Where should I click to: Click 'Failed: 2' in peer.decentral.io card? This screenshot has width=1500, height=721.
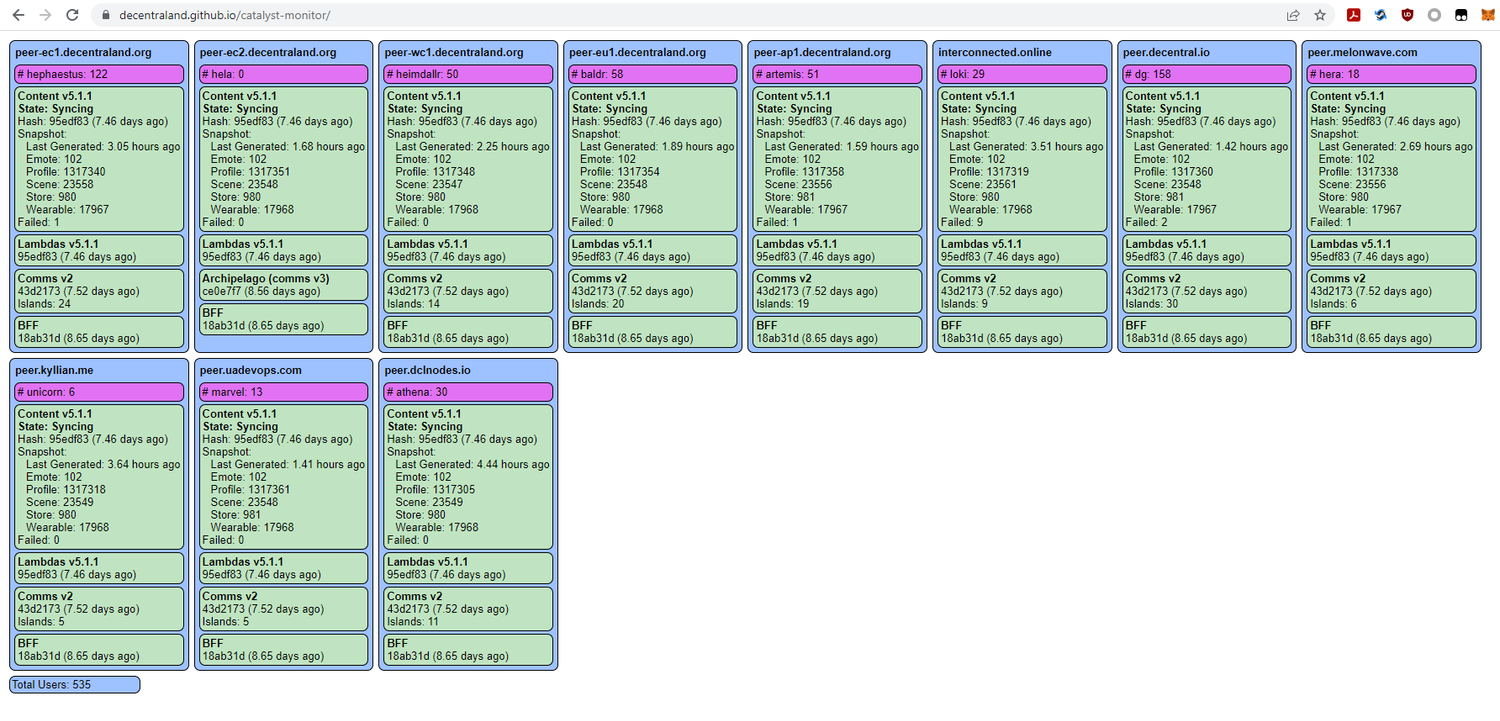coord(1147,222)
